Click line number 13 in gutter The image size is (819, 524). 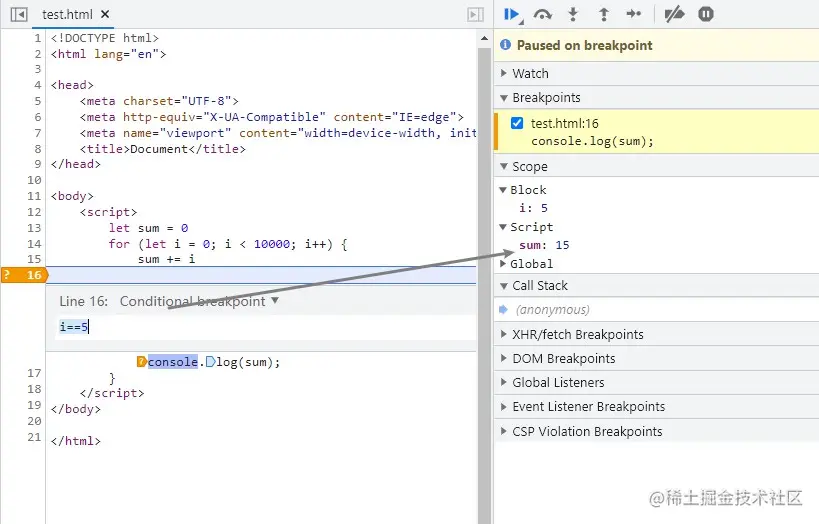[34, 228]
